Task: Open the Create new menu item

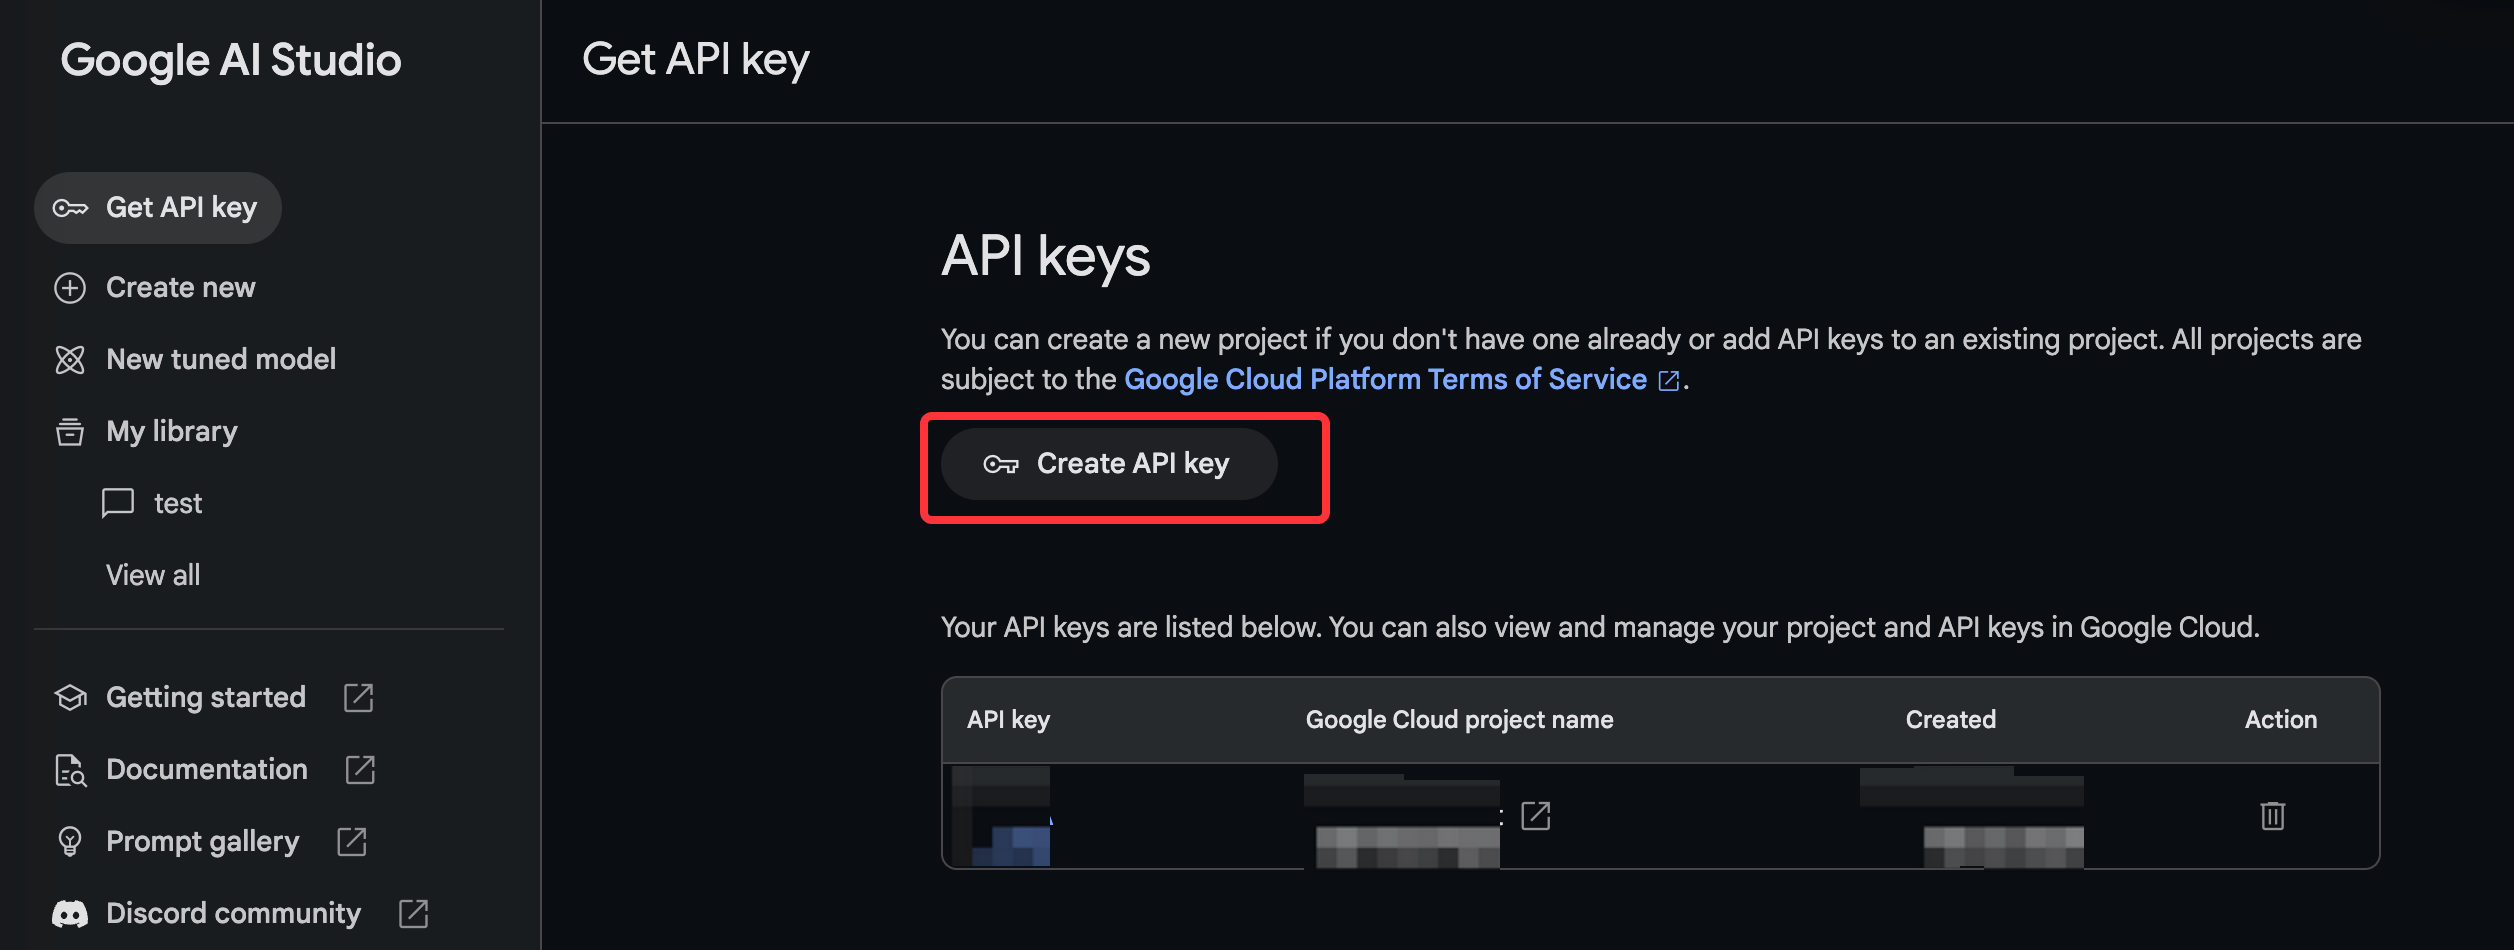Action: (x=181, y=288)
